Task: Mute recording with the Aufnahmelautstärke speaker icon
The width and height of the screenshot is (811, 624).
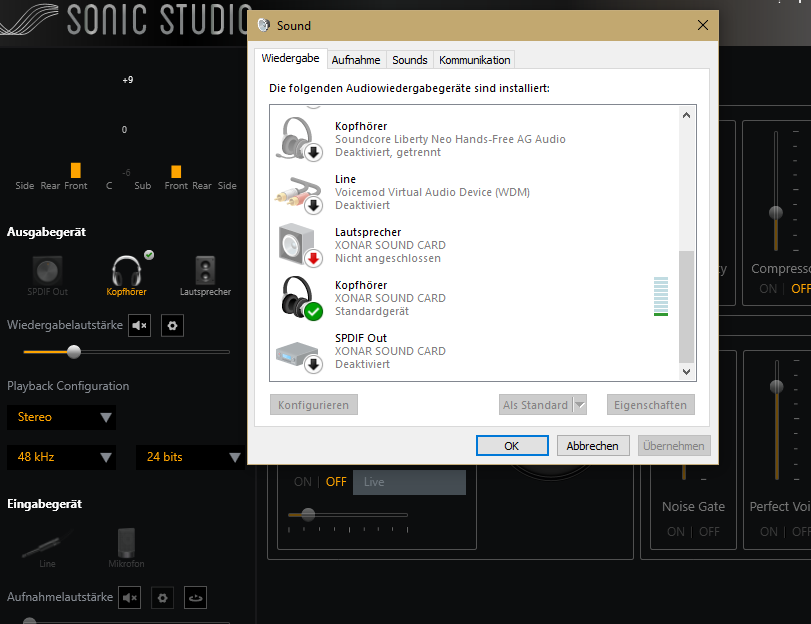Action: [129, 598]
